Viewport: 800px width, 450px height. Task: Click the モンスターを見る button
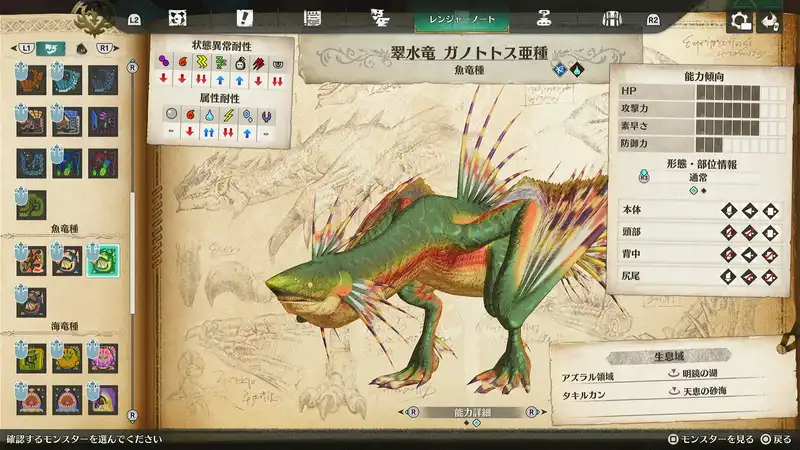pyautogui.click(x=711, y=439)
